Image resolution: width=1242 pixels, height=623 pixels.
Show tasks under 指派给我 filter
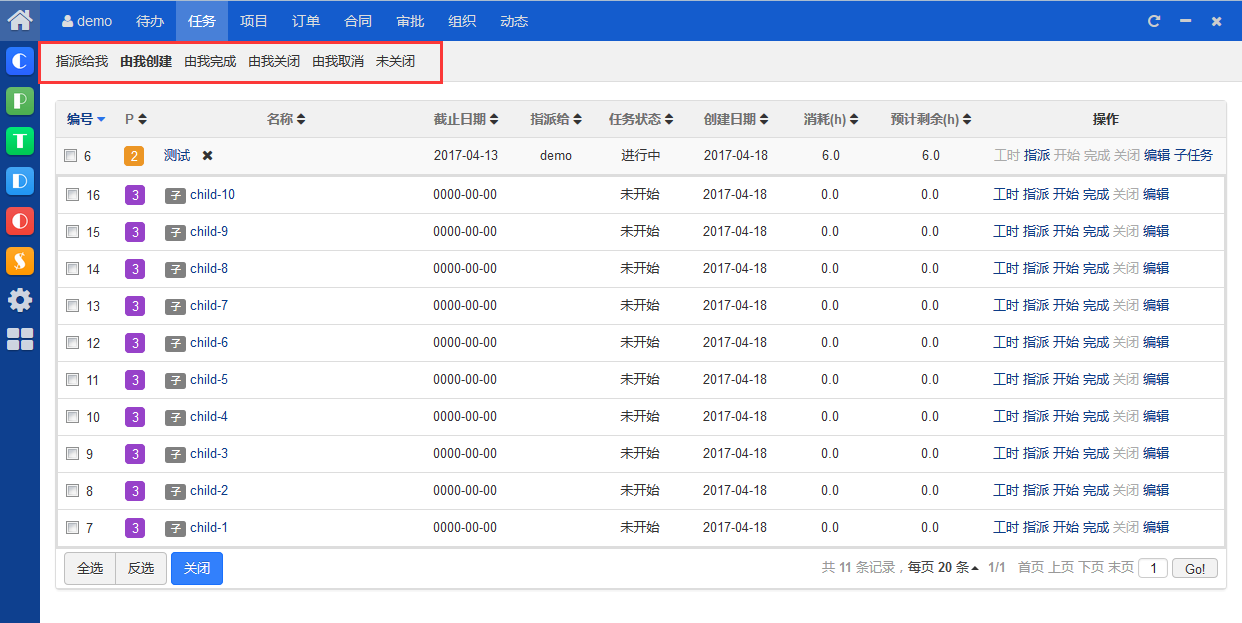click(x=82, y=62)
